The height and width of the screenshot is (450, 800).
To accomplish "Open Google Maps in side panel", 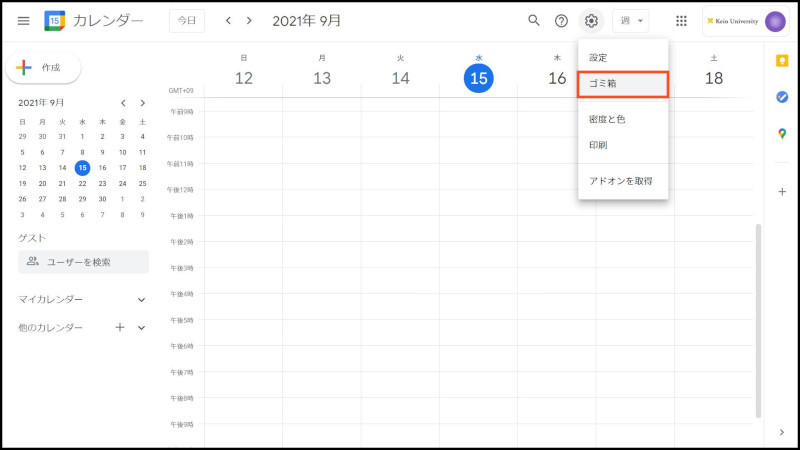I will (x=782, y=134).
